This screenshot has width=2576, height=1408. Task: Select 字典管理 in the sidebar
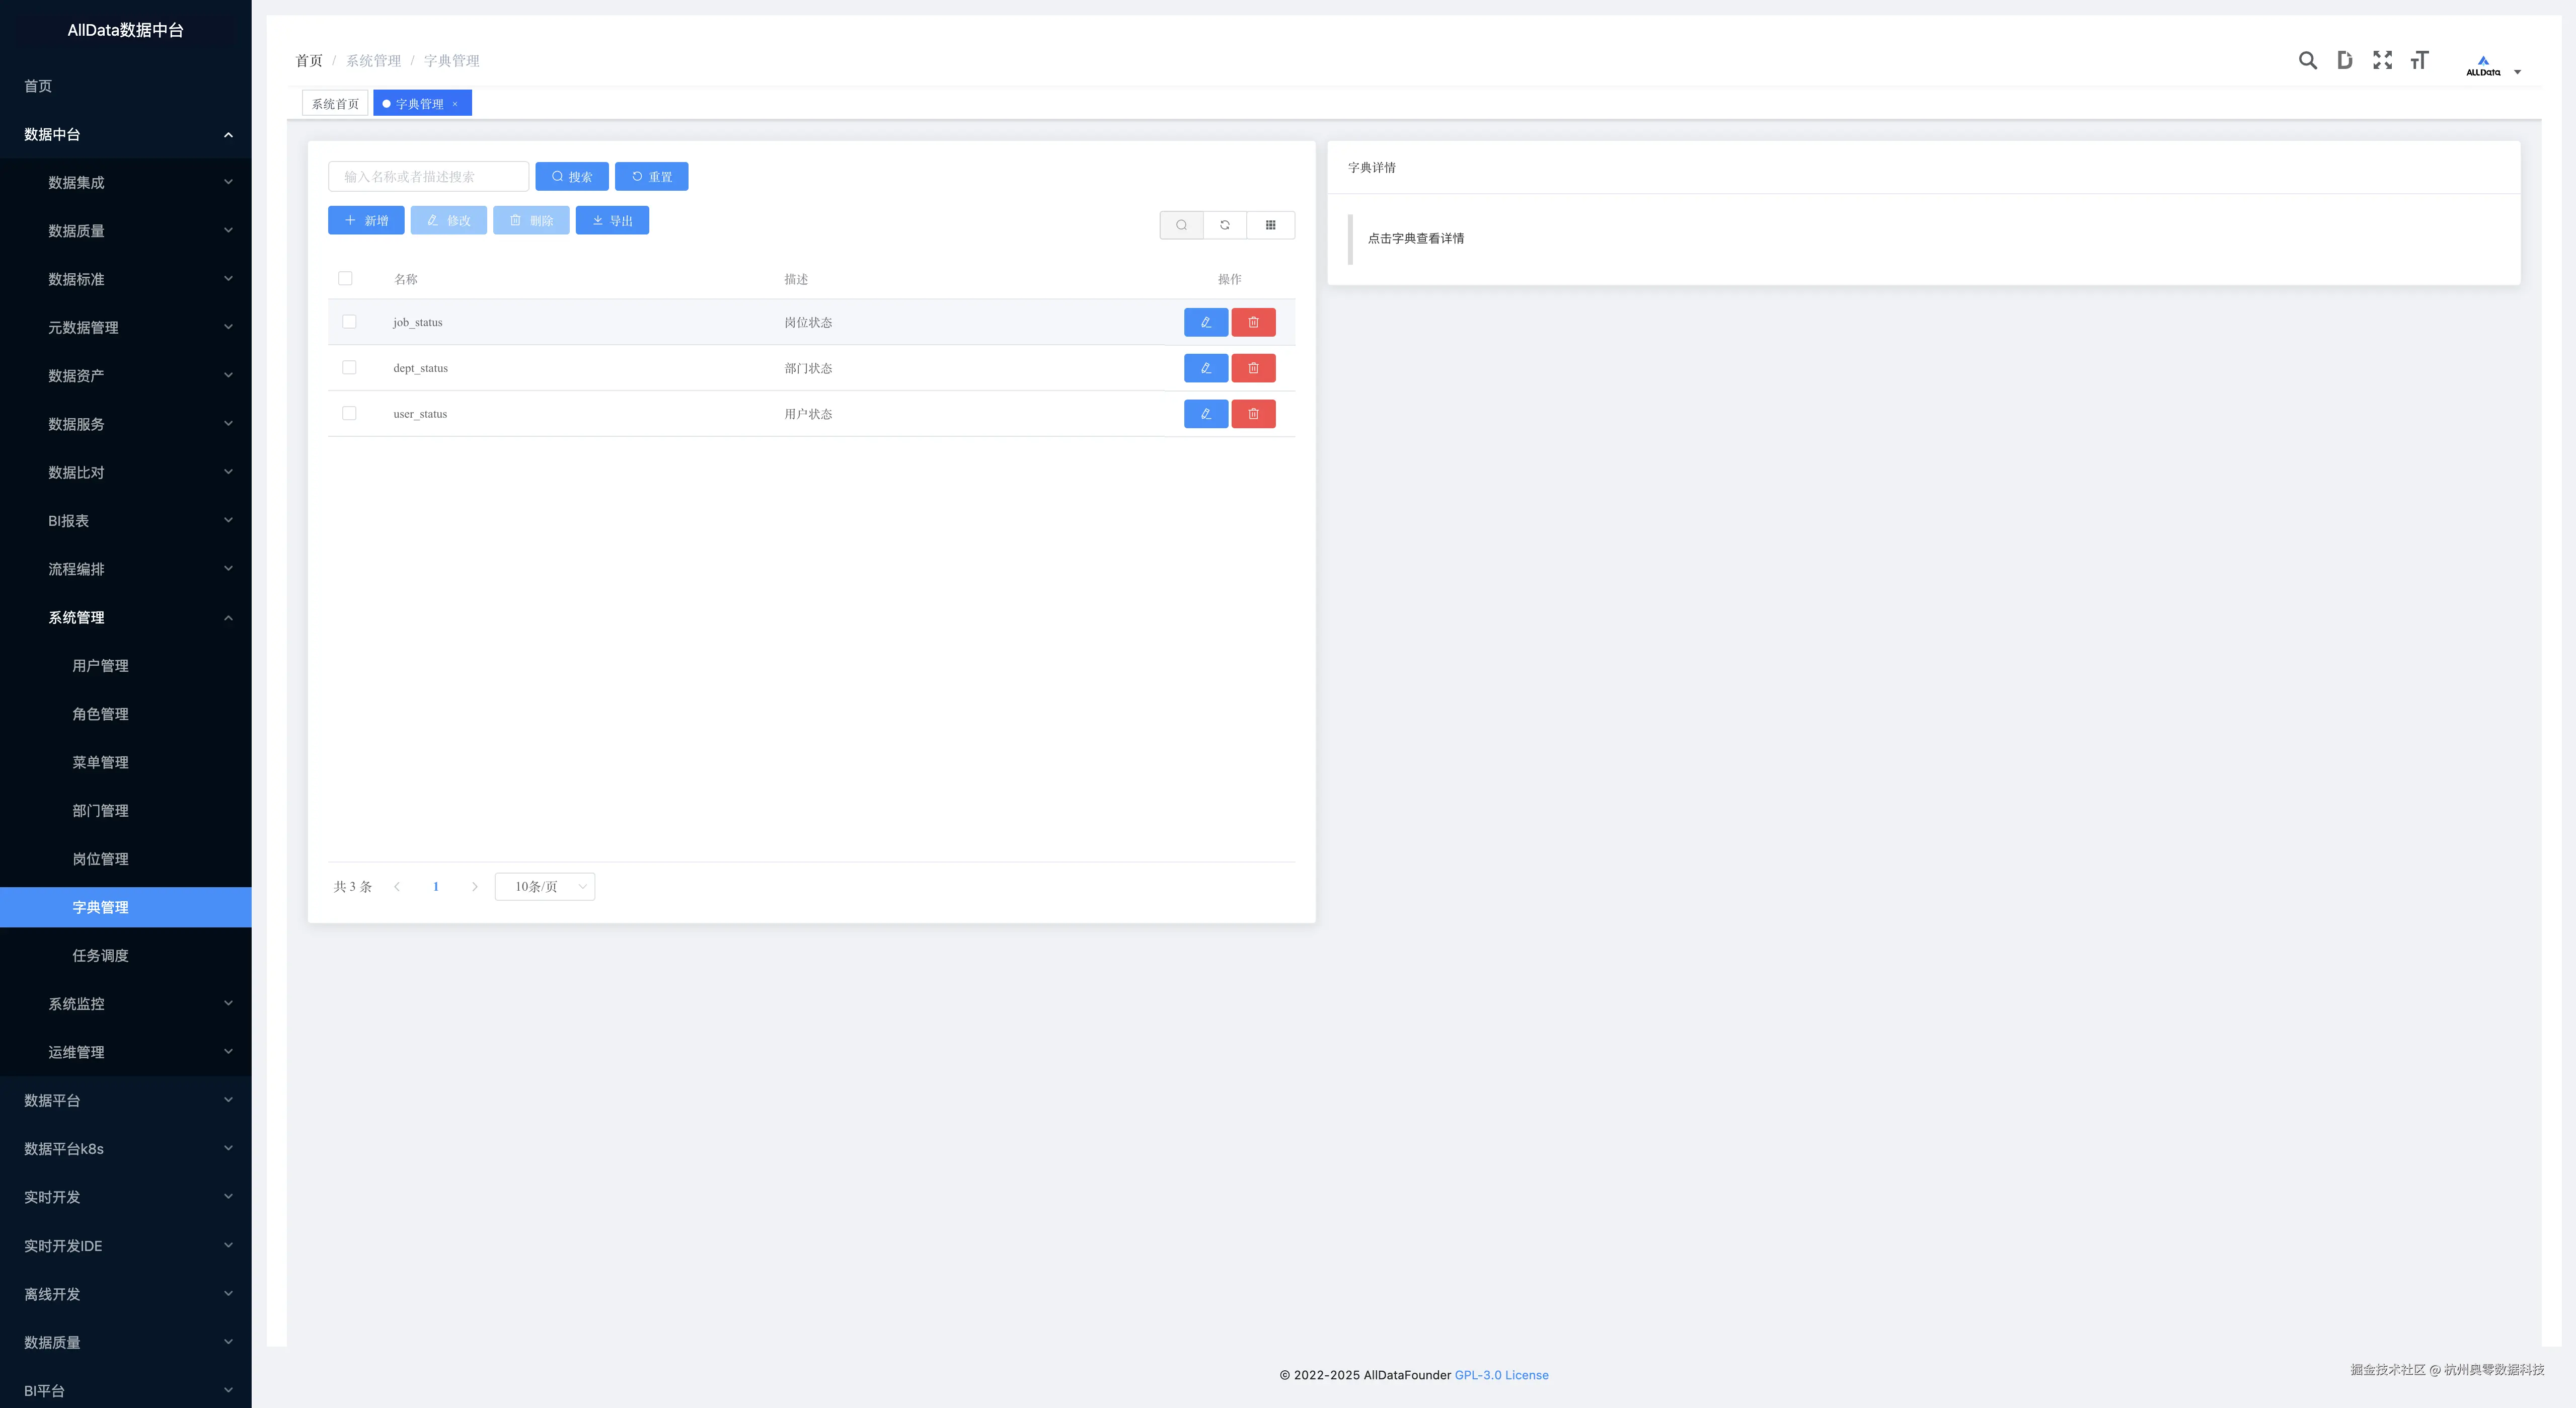coord(126,907)
